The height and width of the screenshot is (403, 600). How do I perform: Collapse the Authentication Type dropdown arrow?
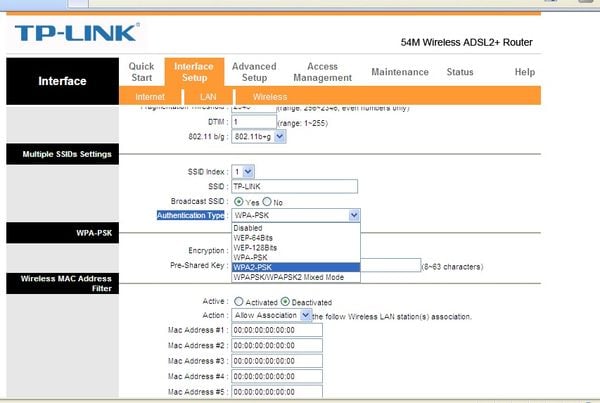click(354, 215)
